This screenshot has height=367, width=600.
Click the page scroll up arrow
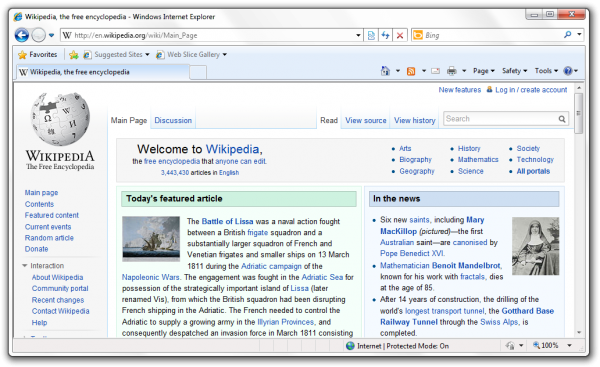tap(579, 88)
